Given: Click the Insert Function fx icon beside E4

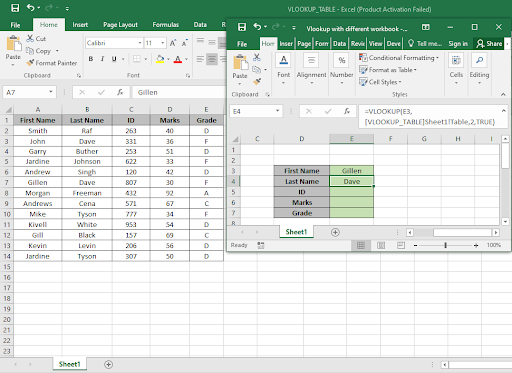Looking at the screenshot, I should tap(347, 111).
